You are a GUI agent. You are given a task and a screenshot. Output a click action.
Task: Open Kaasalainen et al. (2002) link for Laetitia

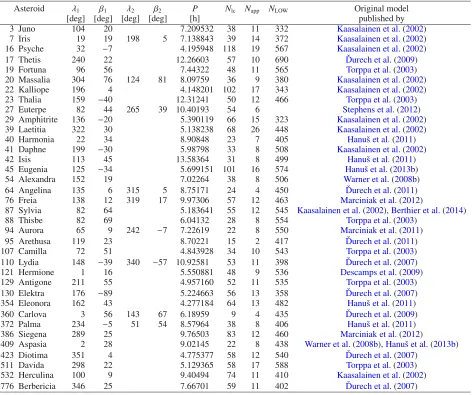pyautogui.click(x=381, y=130)
